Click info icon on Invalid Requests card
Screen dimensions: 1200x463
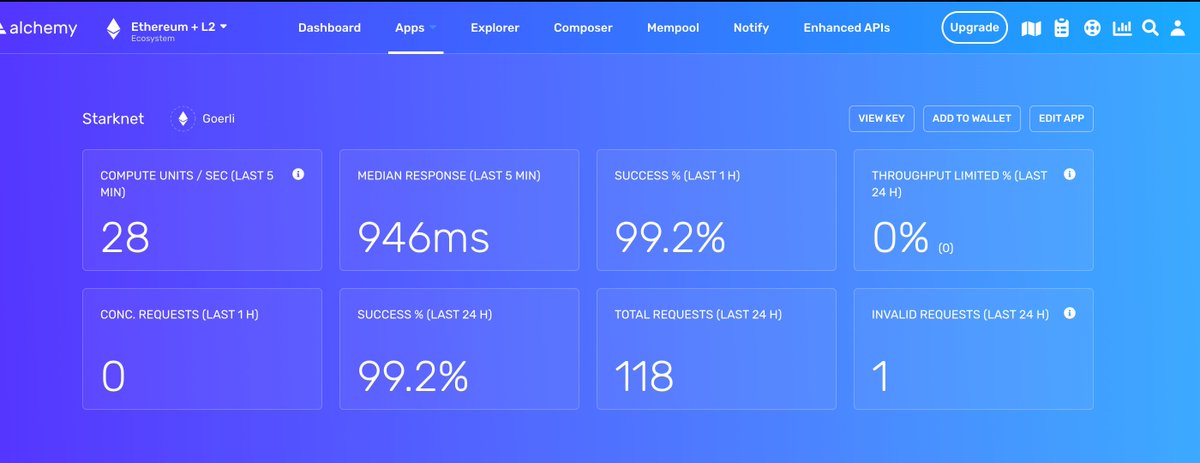pyautogui.click(x=1069, y=313)
